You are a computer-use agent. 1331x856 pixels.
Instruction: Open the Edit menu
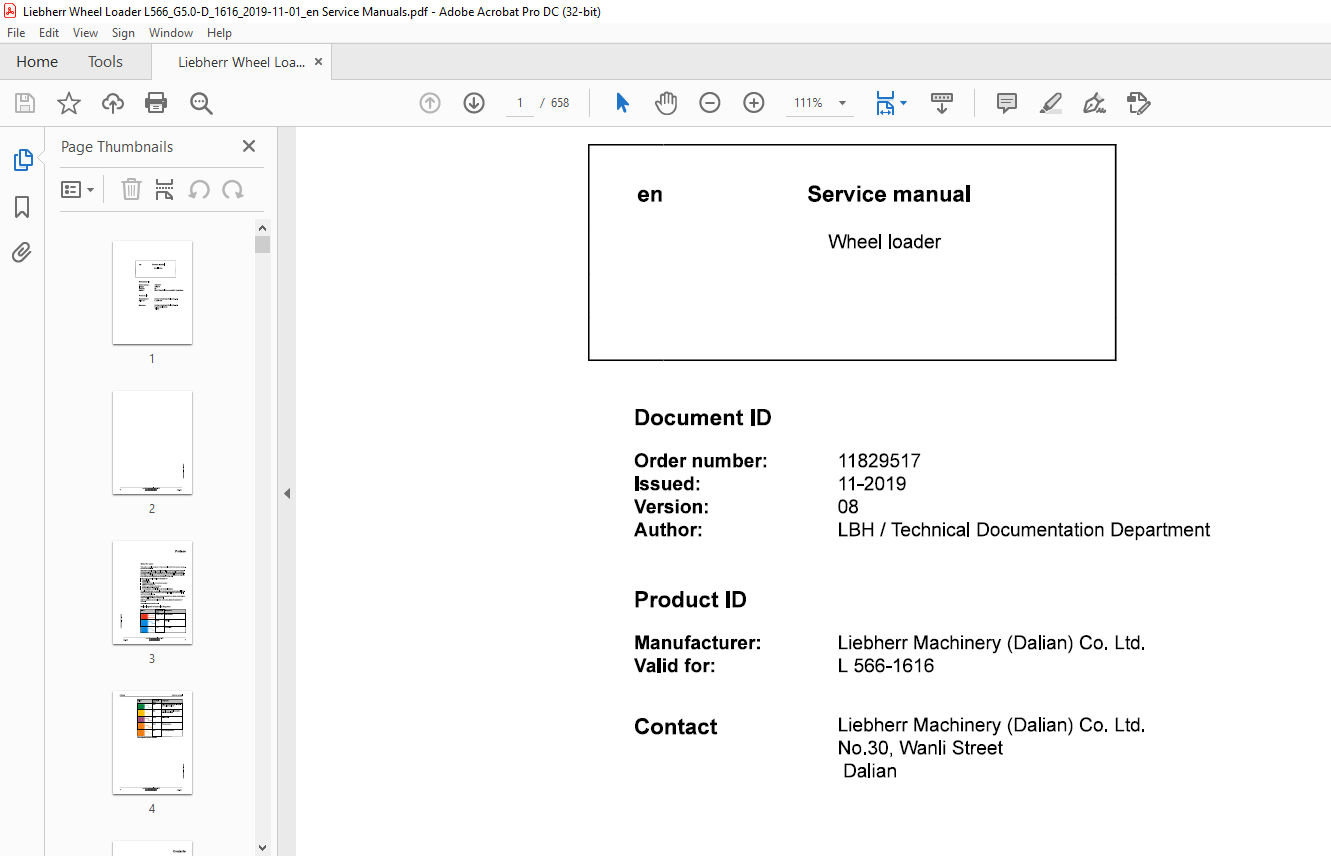click(x=49, y=33)
